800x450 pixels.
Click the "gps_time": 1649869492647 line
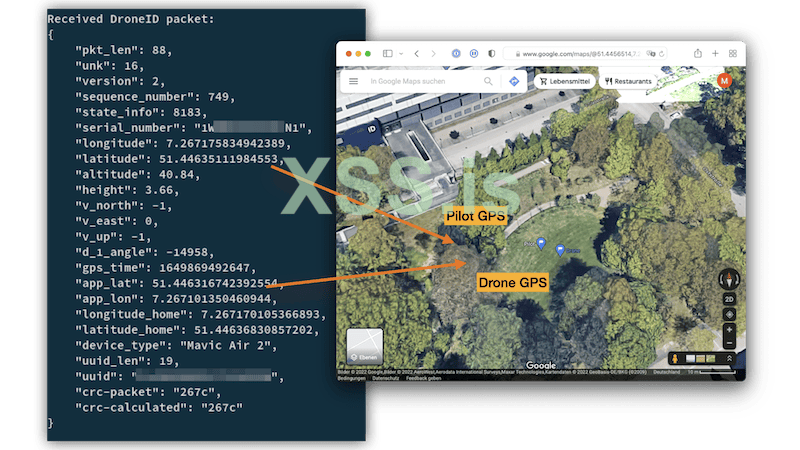(166, 268)
